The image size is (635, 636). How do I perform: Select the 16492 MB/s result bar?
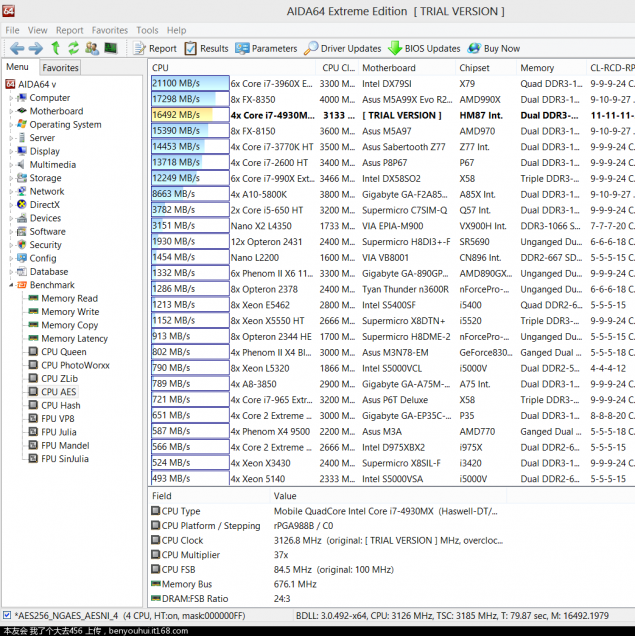[x=190, y=115]
